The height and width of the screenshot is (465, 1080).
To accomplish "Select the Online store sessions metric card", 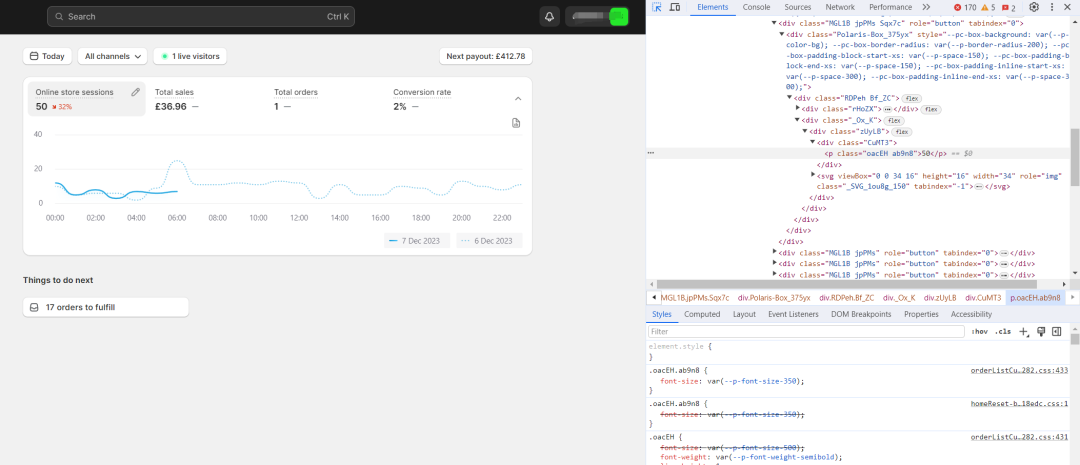I will tap(87, 99).
